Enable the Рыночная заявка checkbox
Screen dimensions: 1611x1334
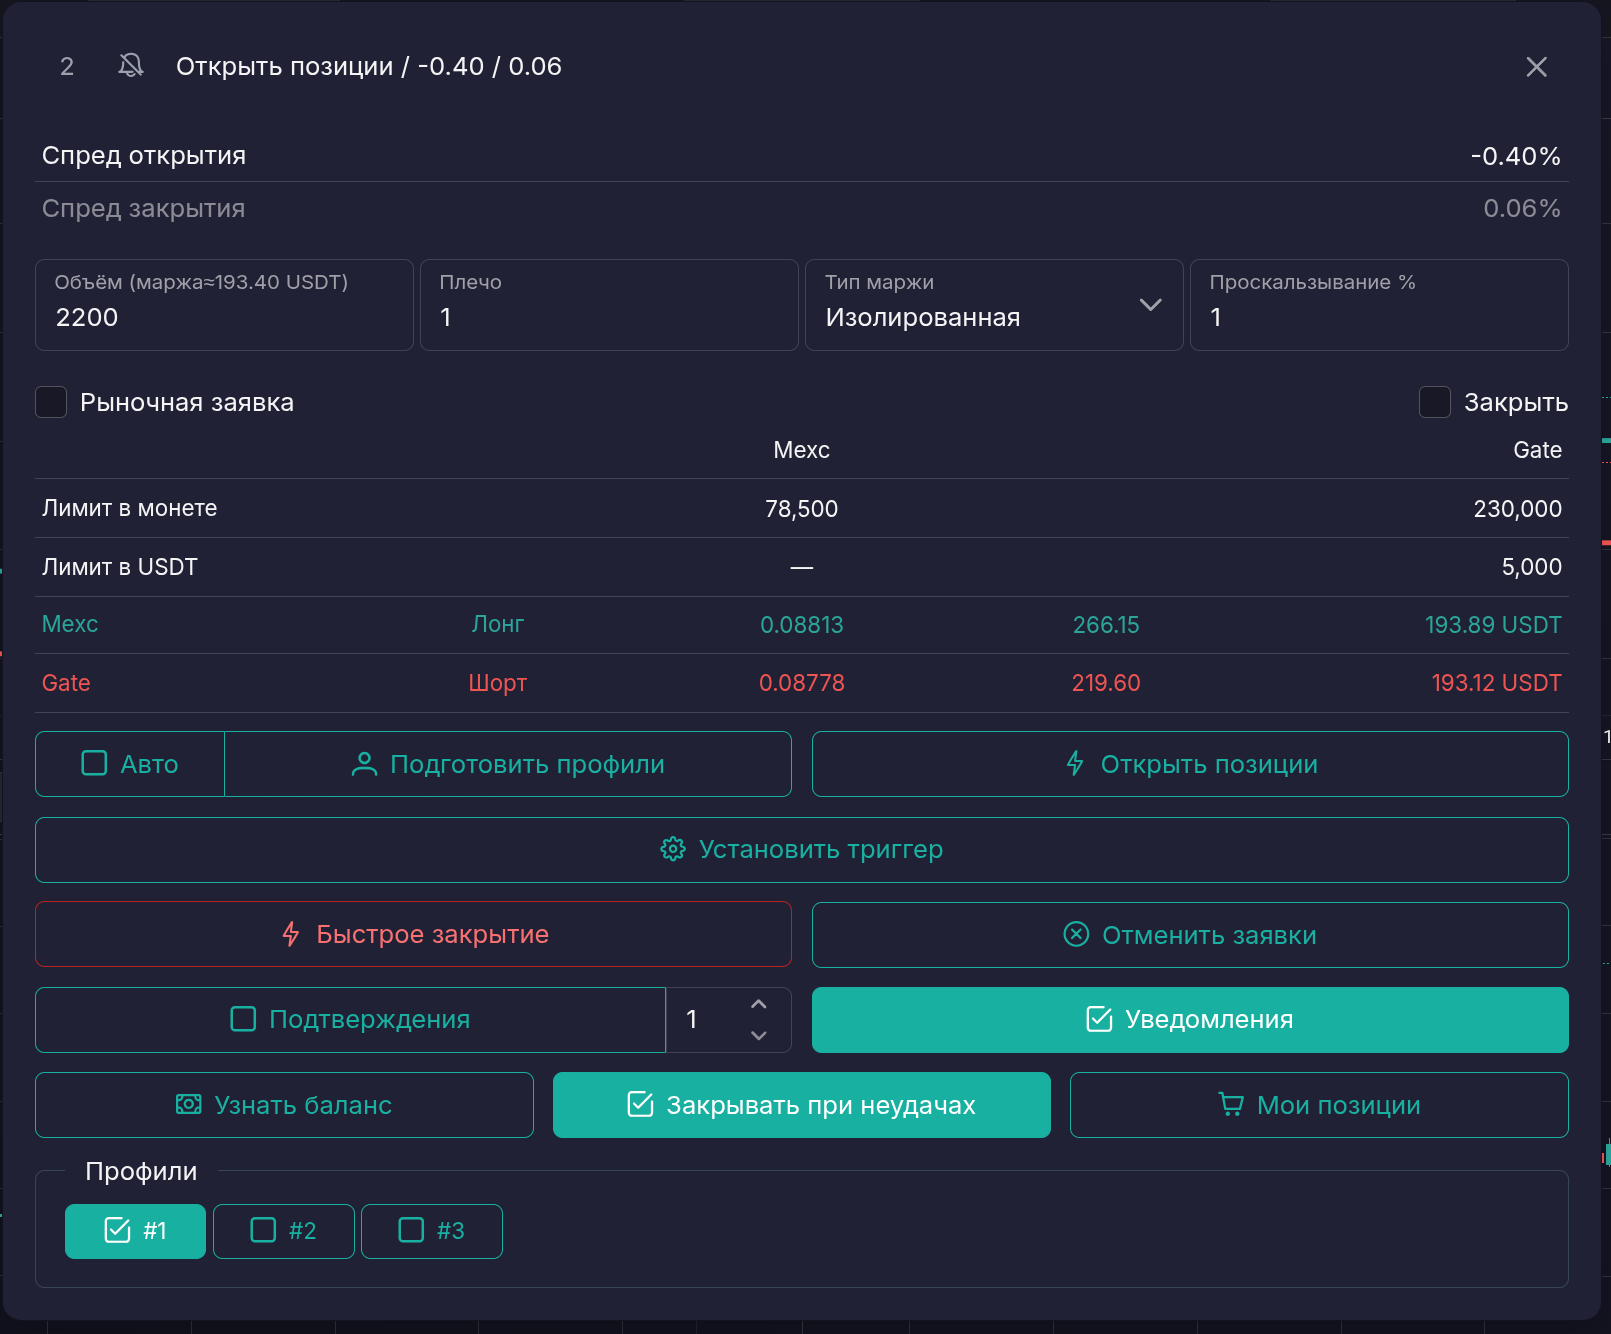pos(51,402)
